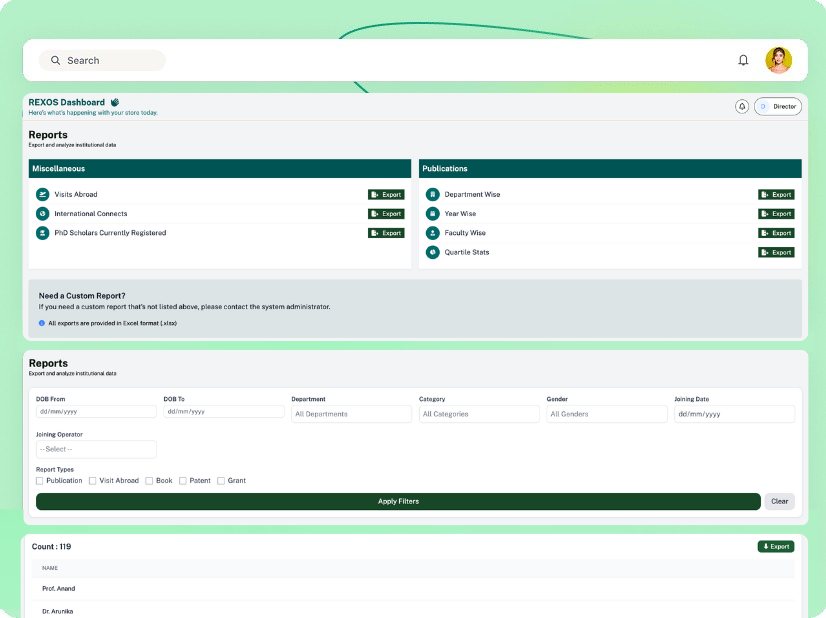Viewport: 826px width, 618px height.
Task: Open the All Departments dropdown
Action: pos(351,414)
